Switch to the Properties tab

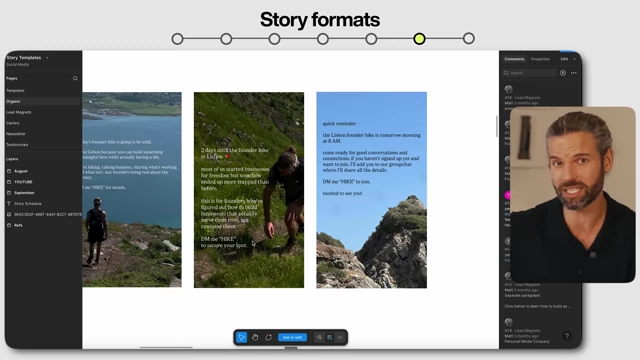[540, 59]
